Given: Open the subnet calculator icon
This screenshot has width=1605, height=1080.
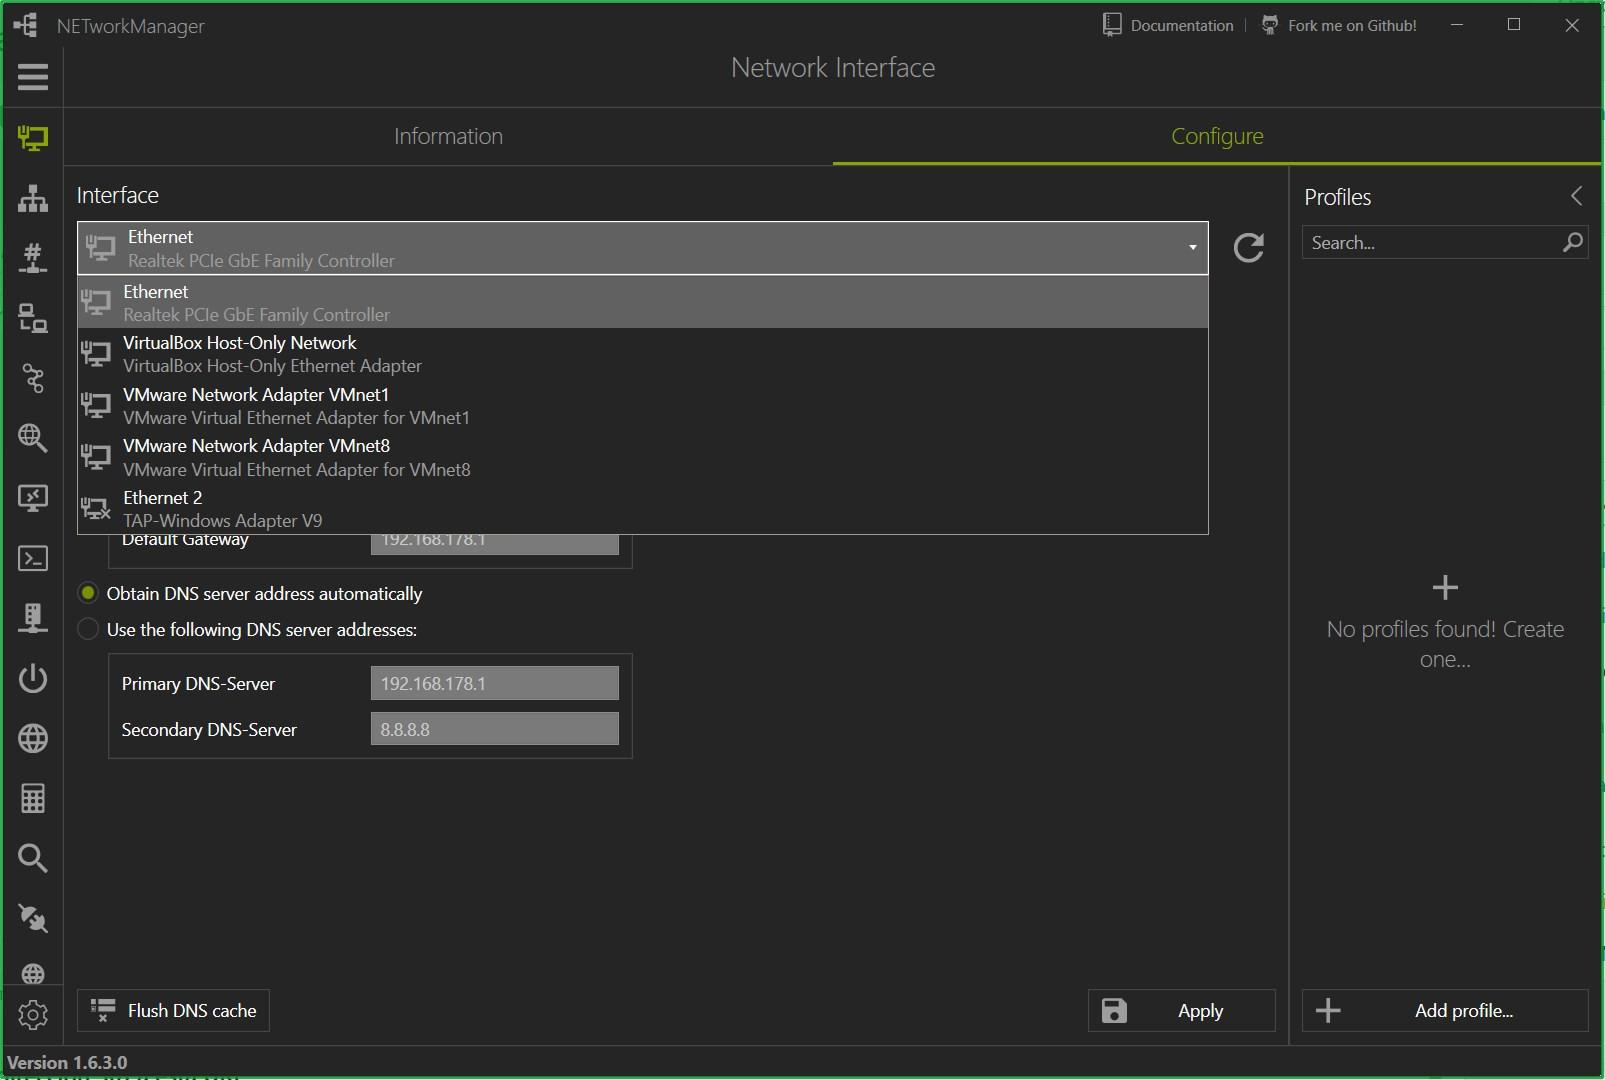Looking at the screenshot, I should pos(32,798).
